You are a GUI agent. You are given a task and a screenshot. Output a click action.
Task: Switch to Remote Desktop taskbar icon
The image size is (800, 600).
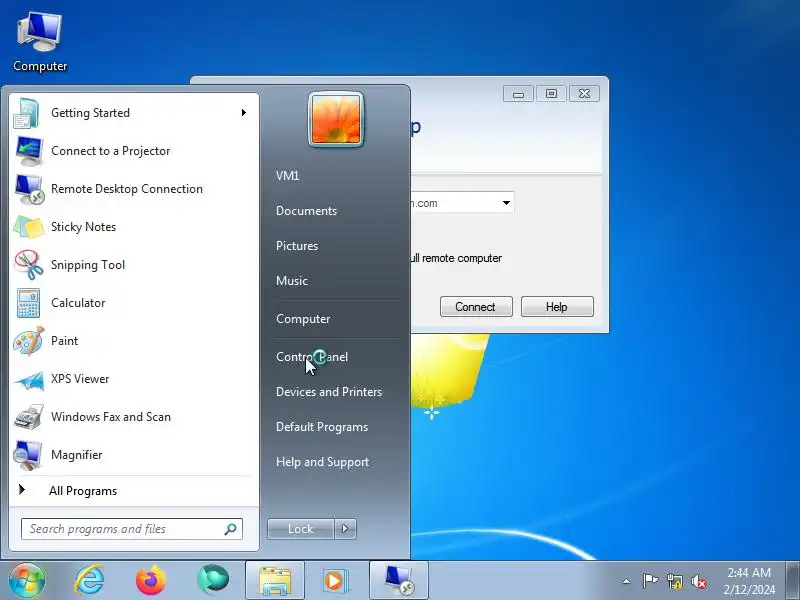click(398, 581)
